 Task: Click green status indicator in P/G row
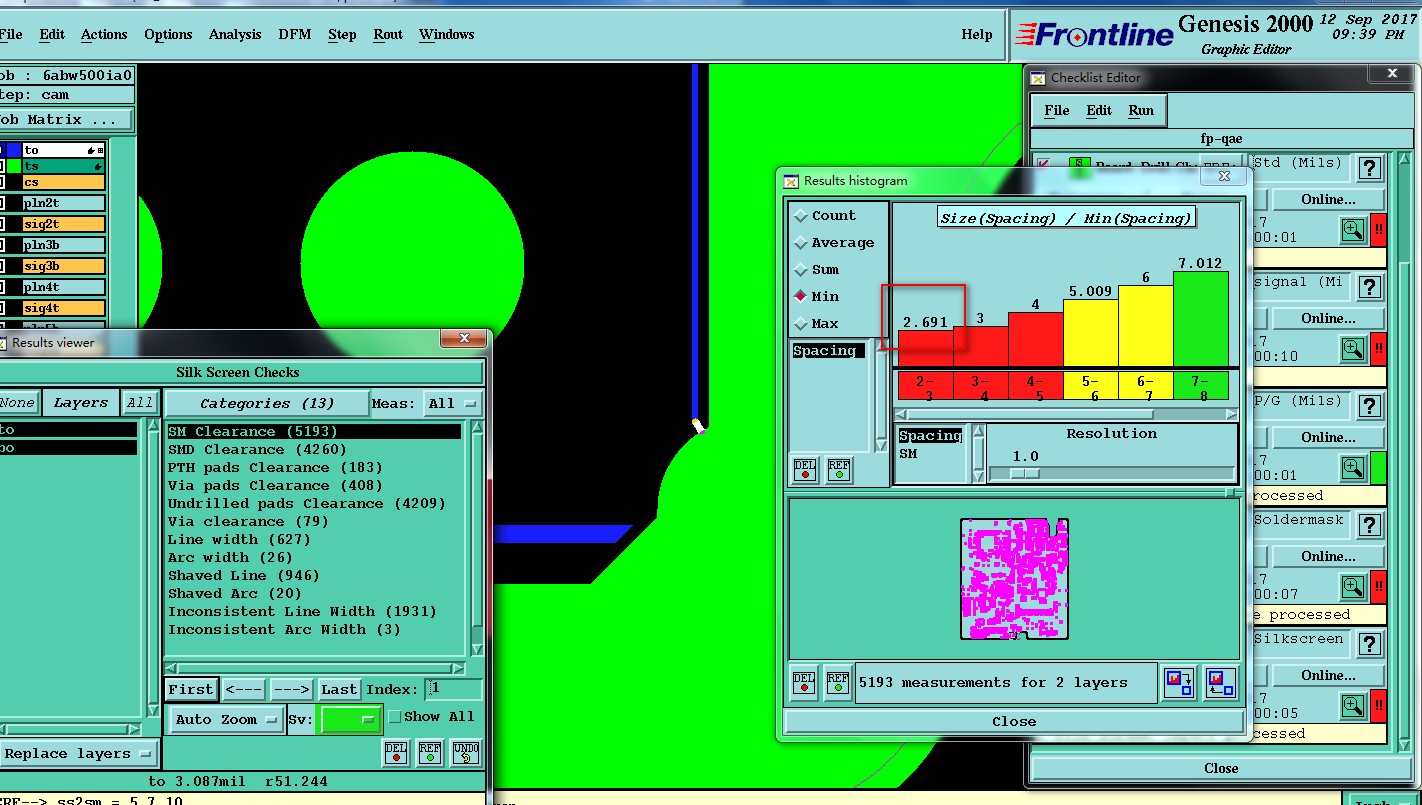pos(1379,468)
